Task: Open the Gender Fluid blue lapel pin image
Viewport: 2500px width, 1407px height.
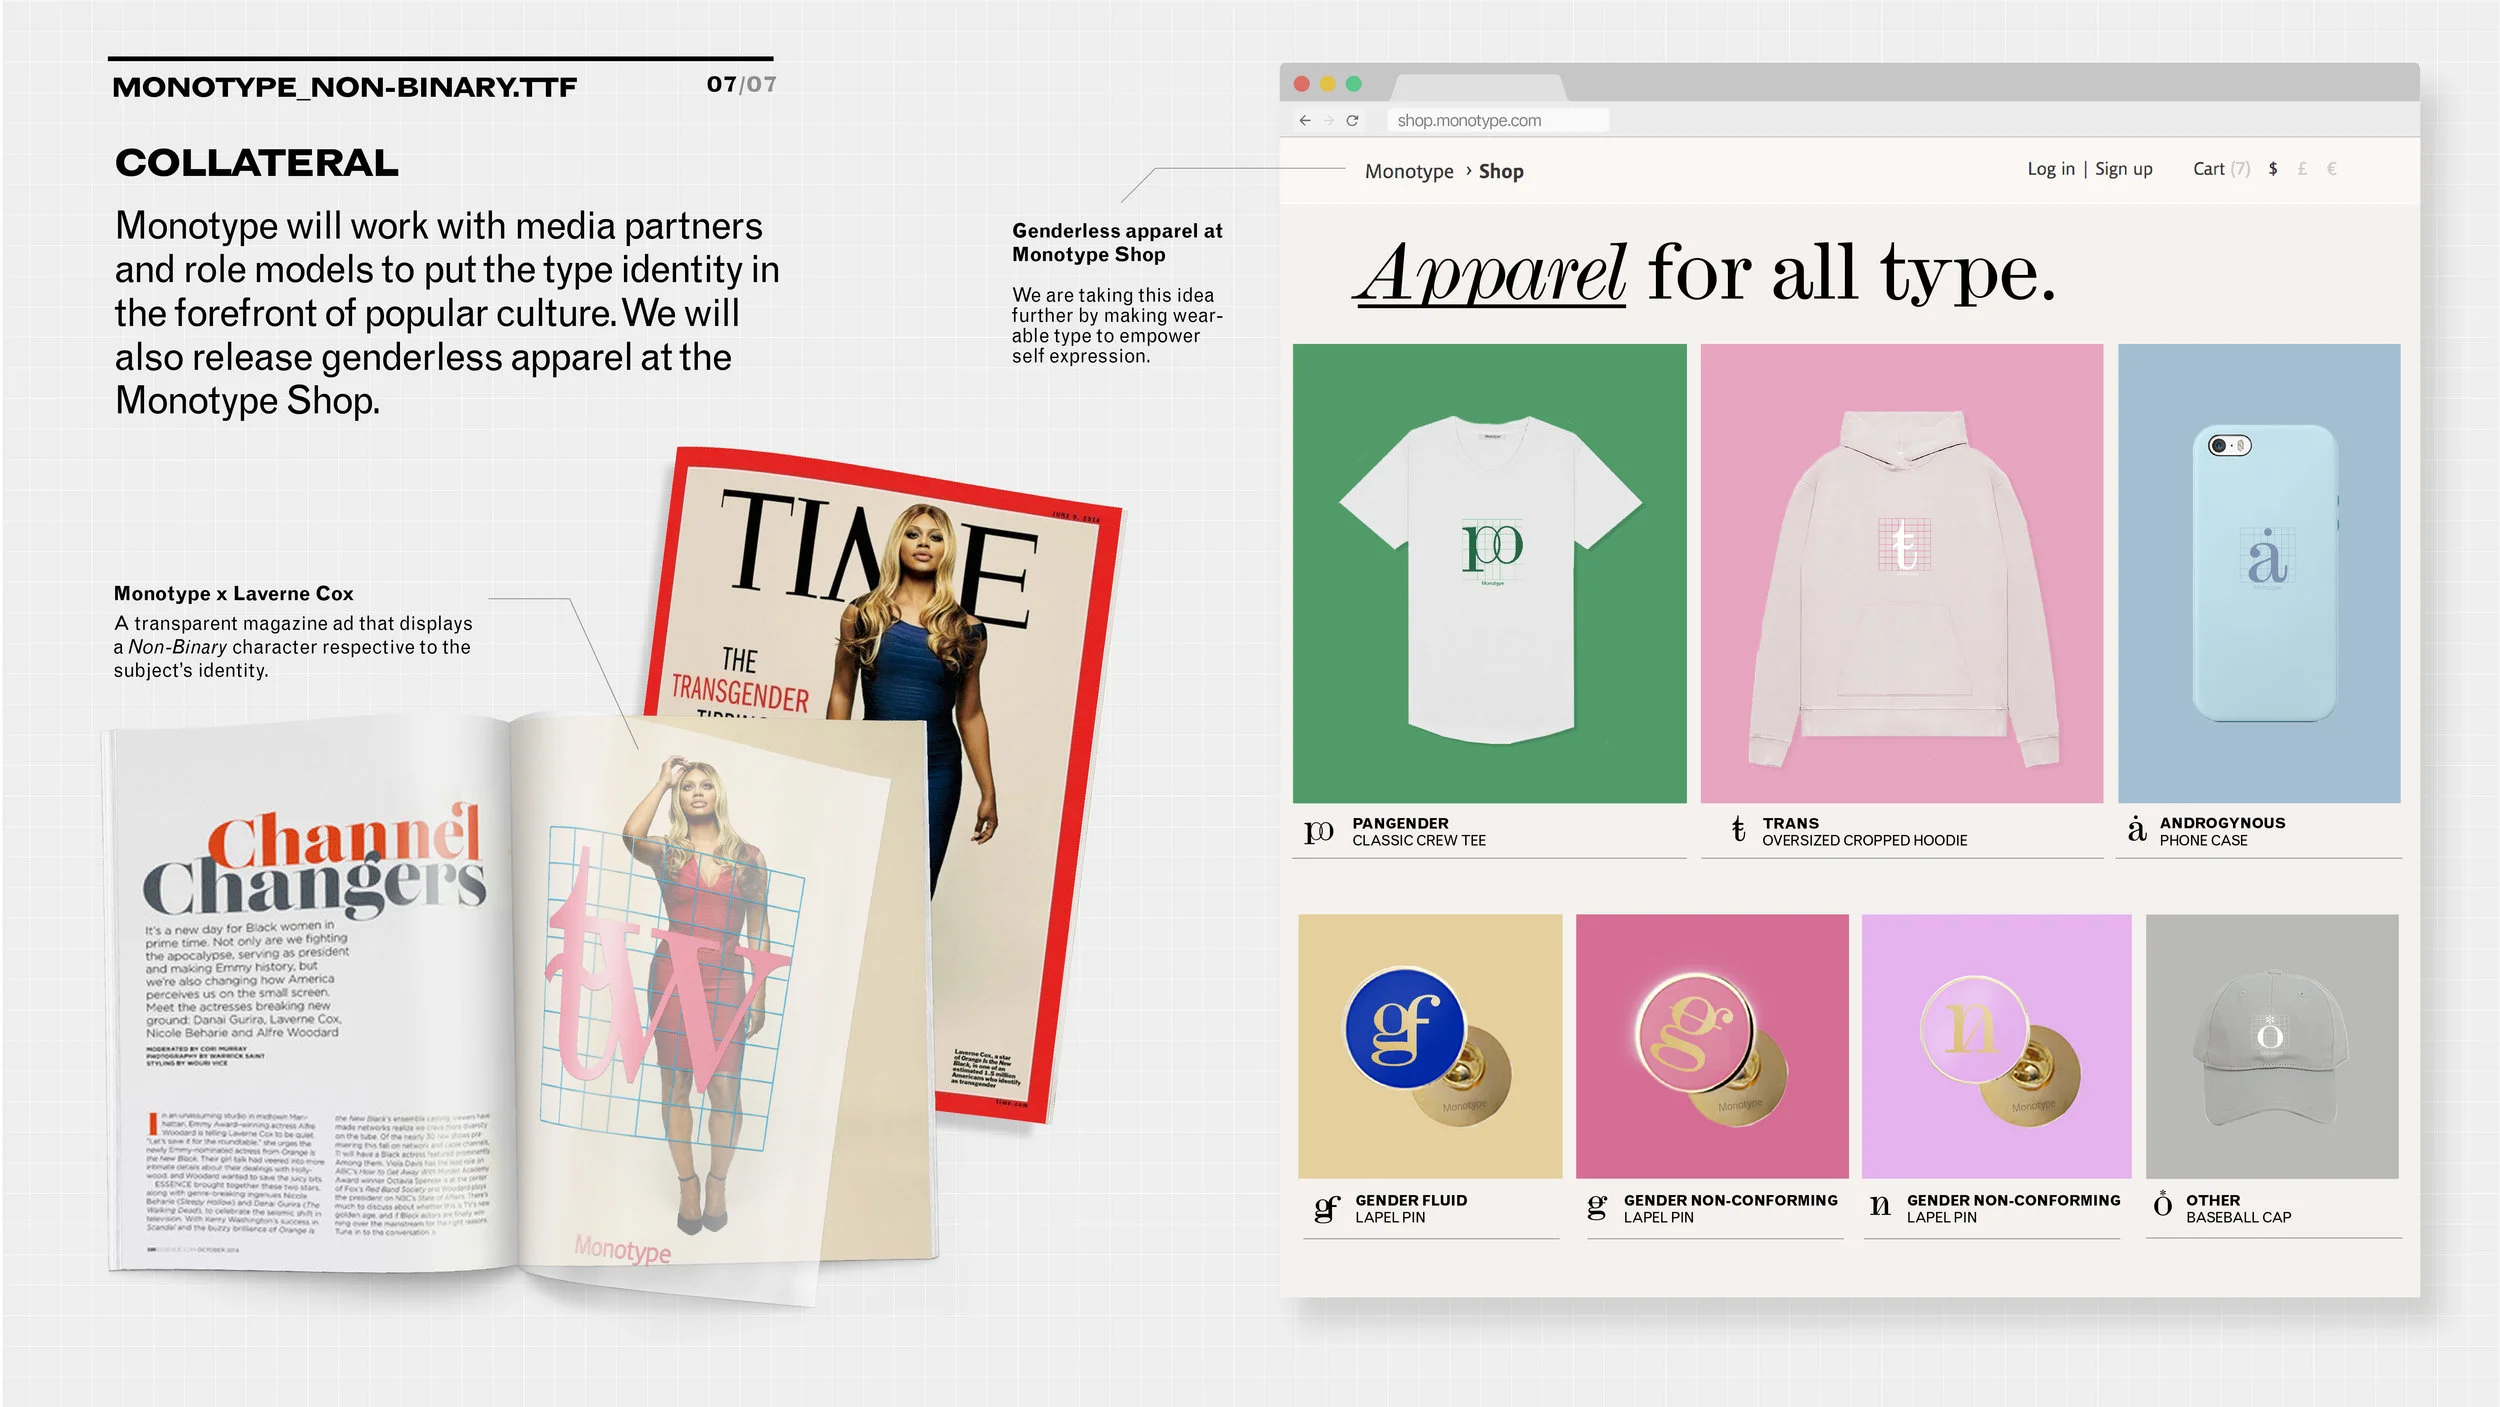Action: point(1430,1046)
